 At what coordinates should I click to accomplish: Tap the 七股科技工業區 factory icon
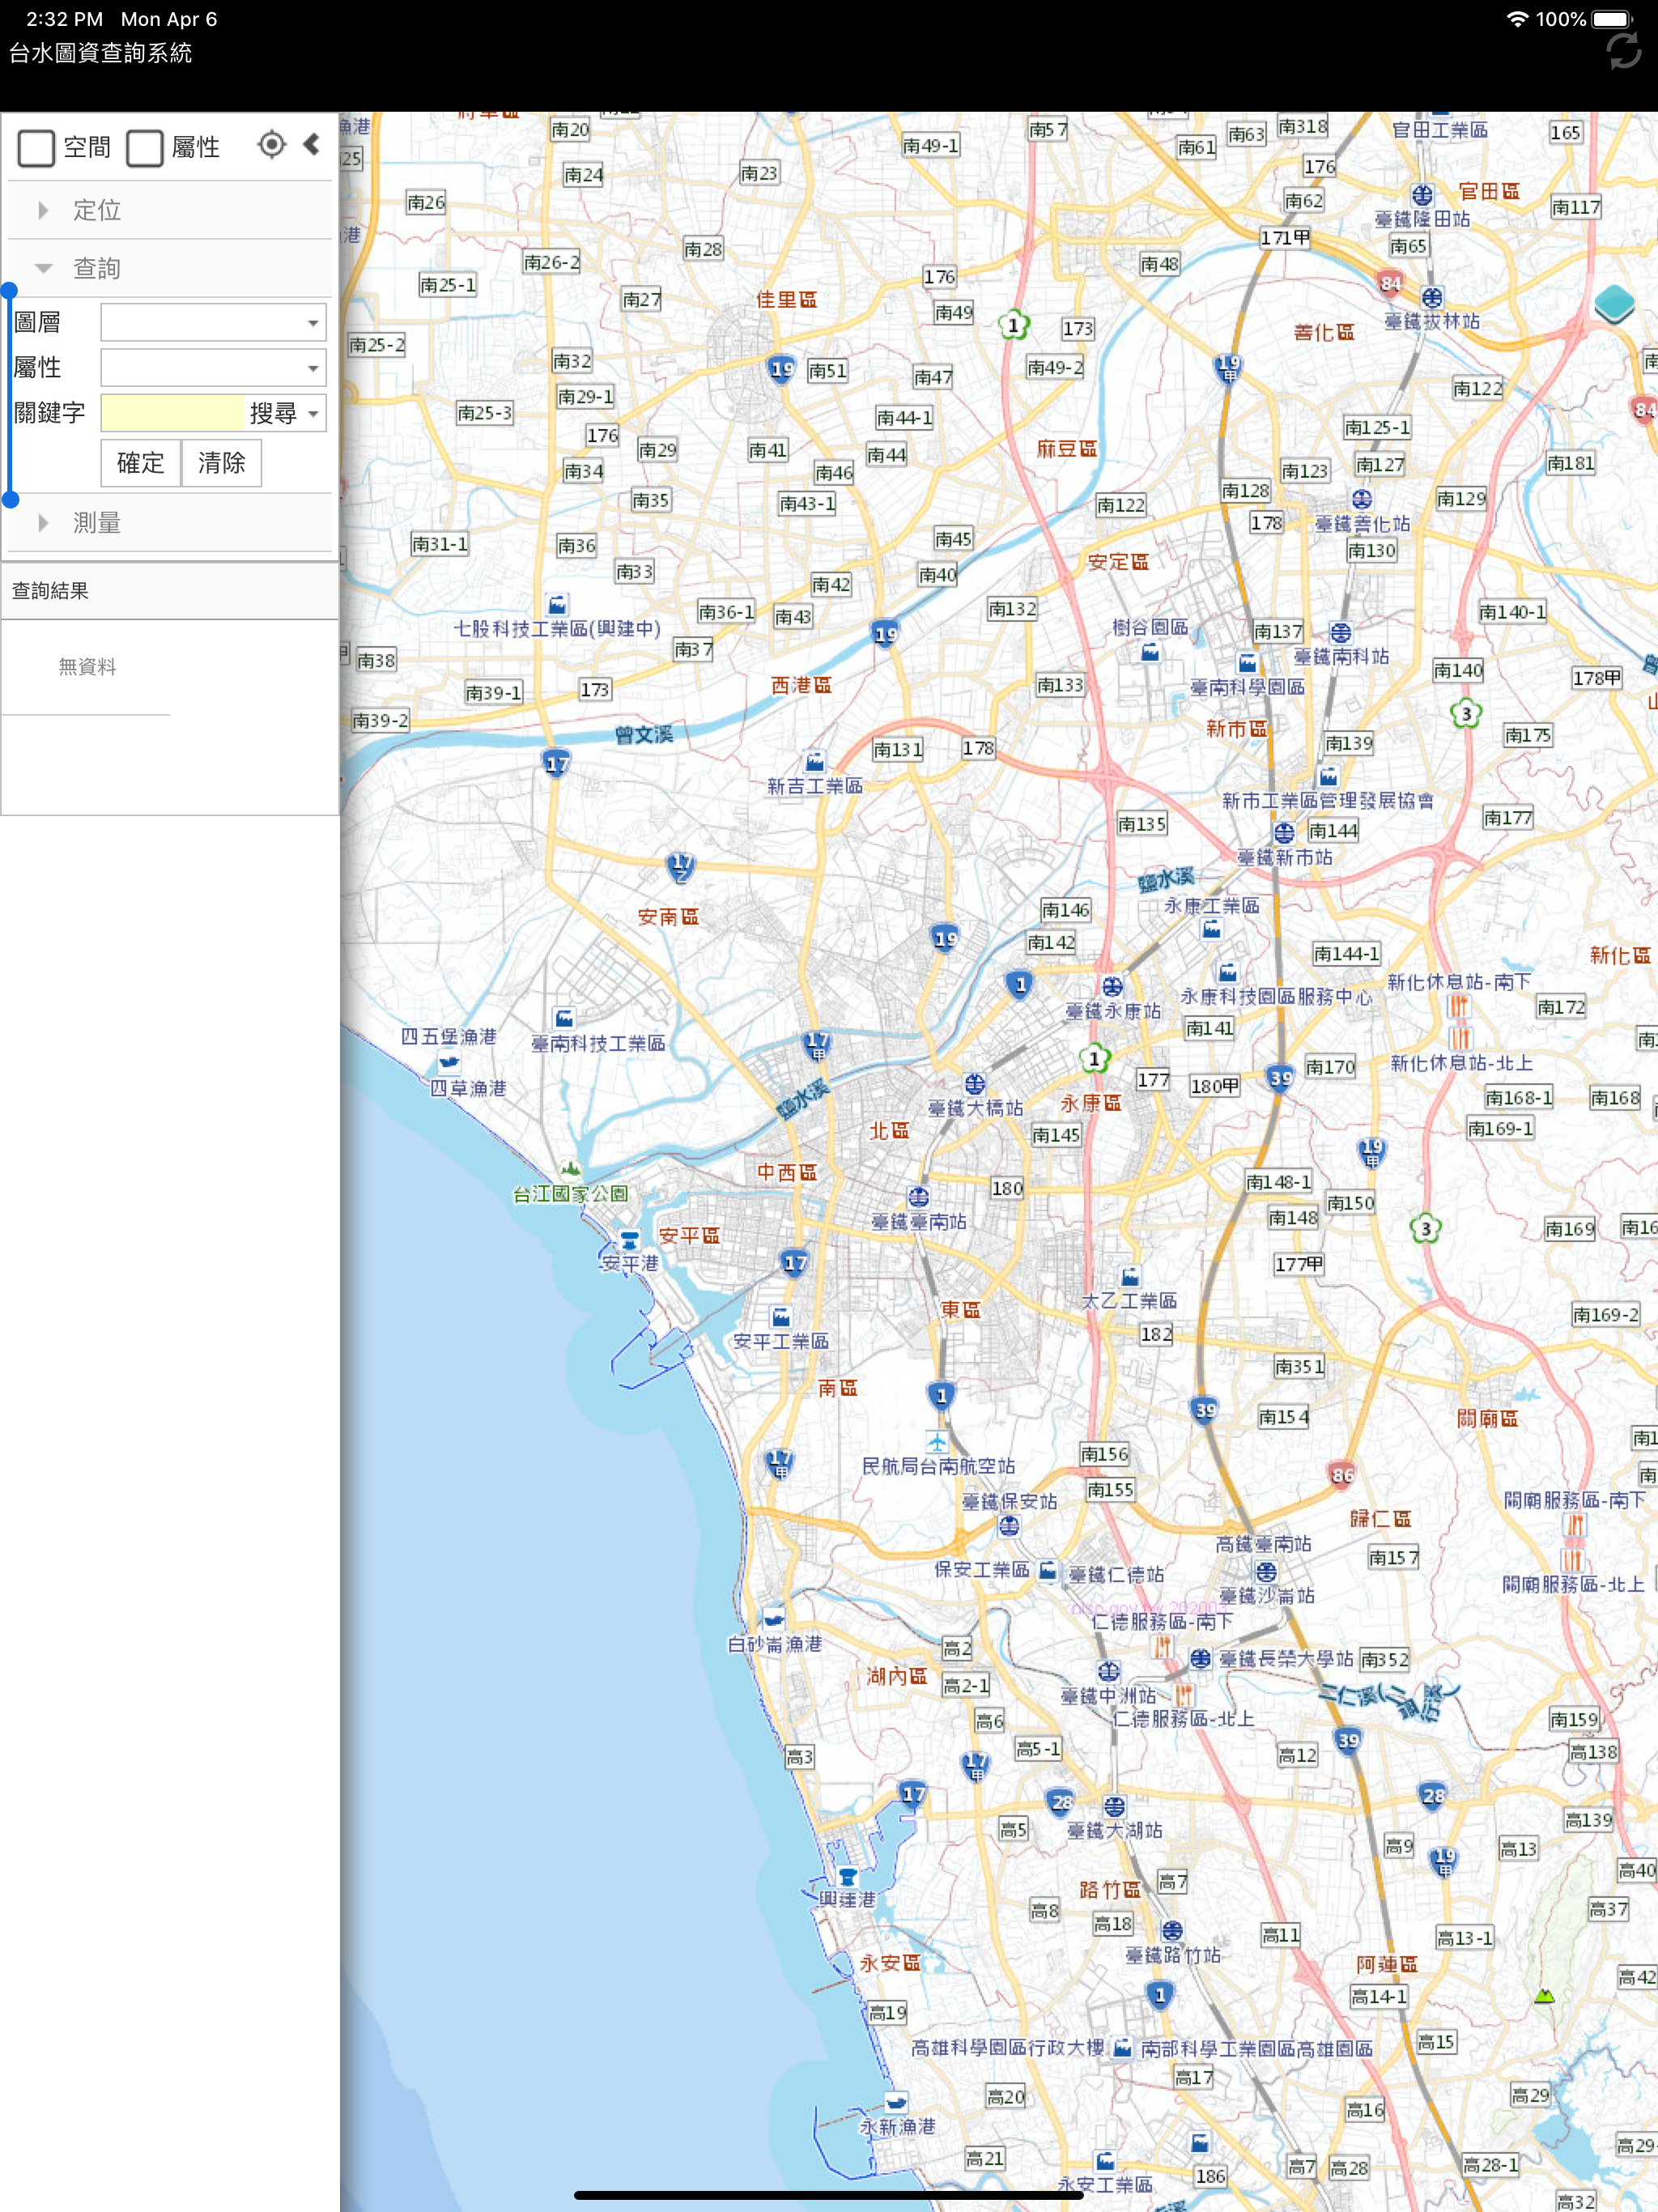557,604
